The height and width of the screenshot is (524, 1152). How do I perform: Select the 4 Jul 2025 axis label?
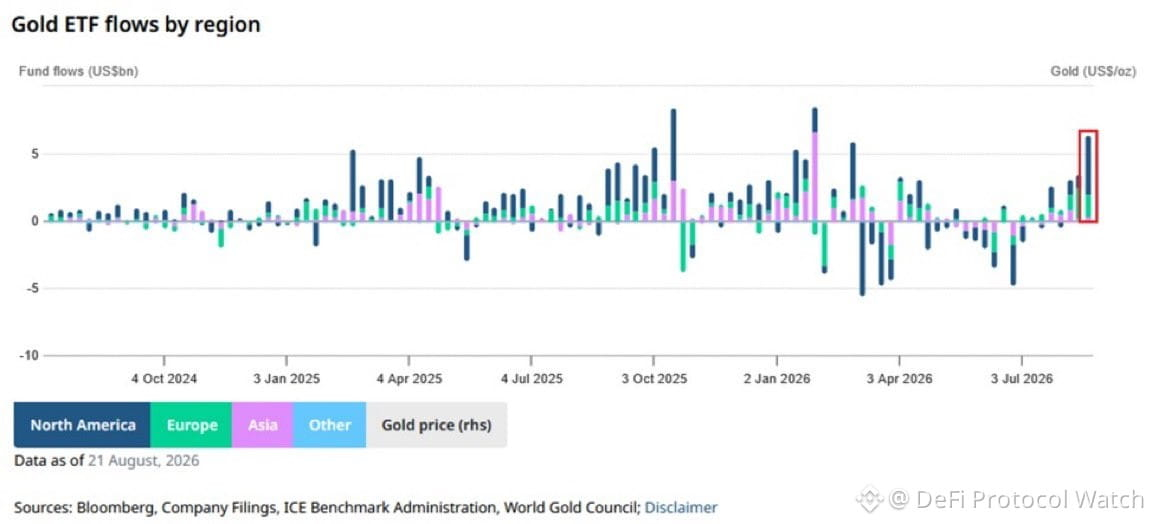point(531,379)
